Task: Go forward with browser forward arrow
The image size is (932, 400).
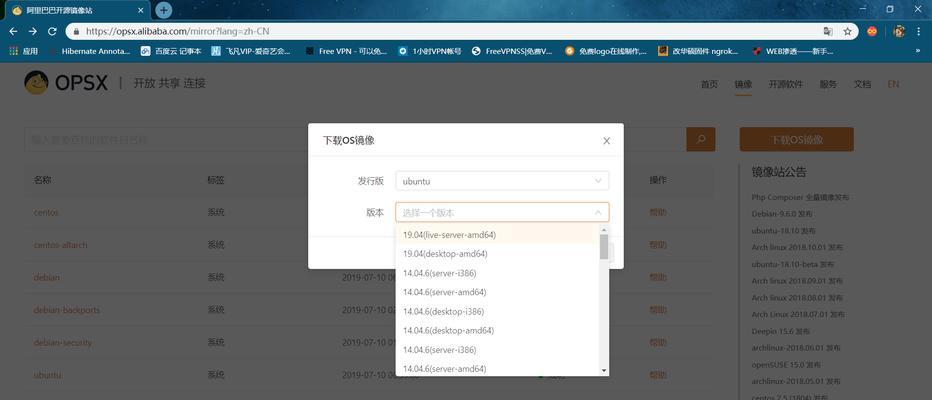Action: (33, 32)
